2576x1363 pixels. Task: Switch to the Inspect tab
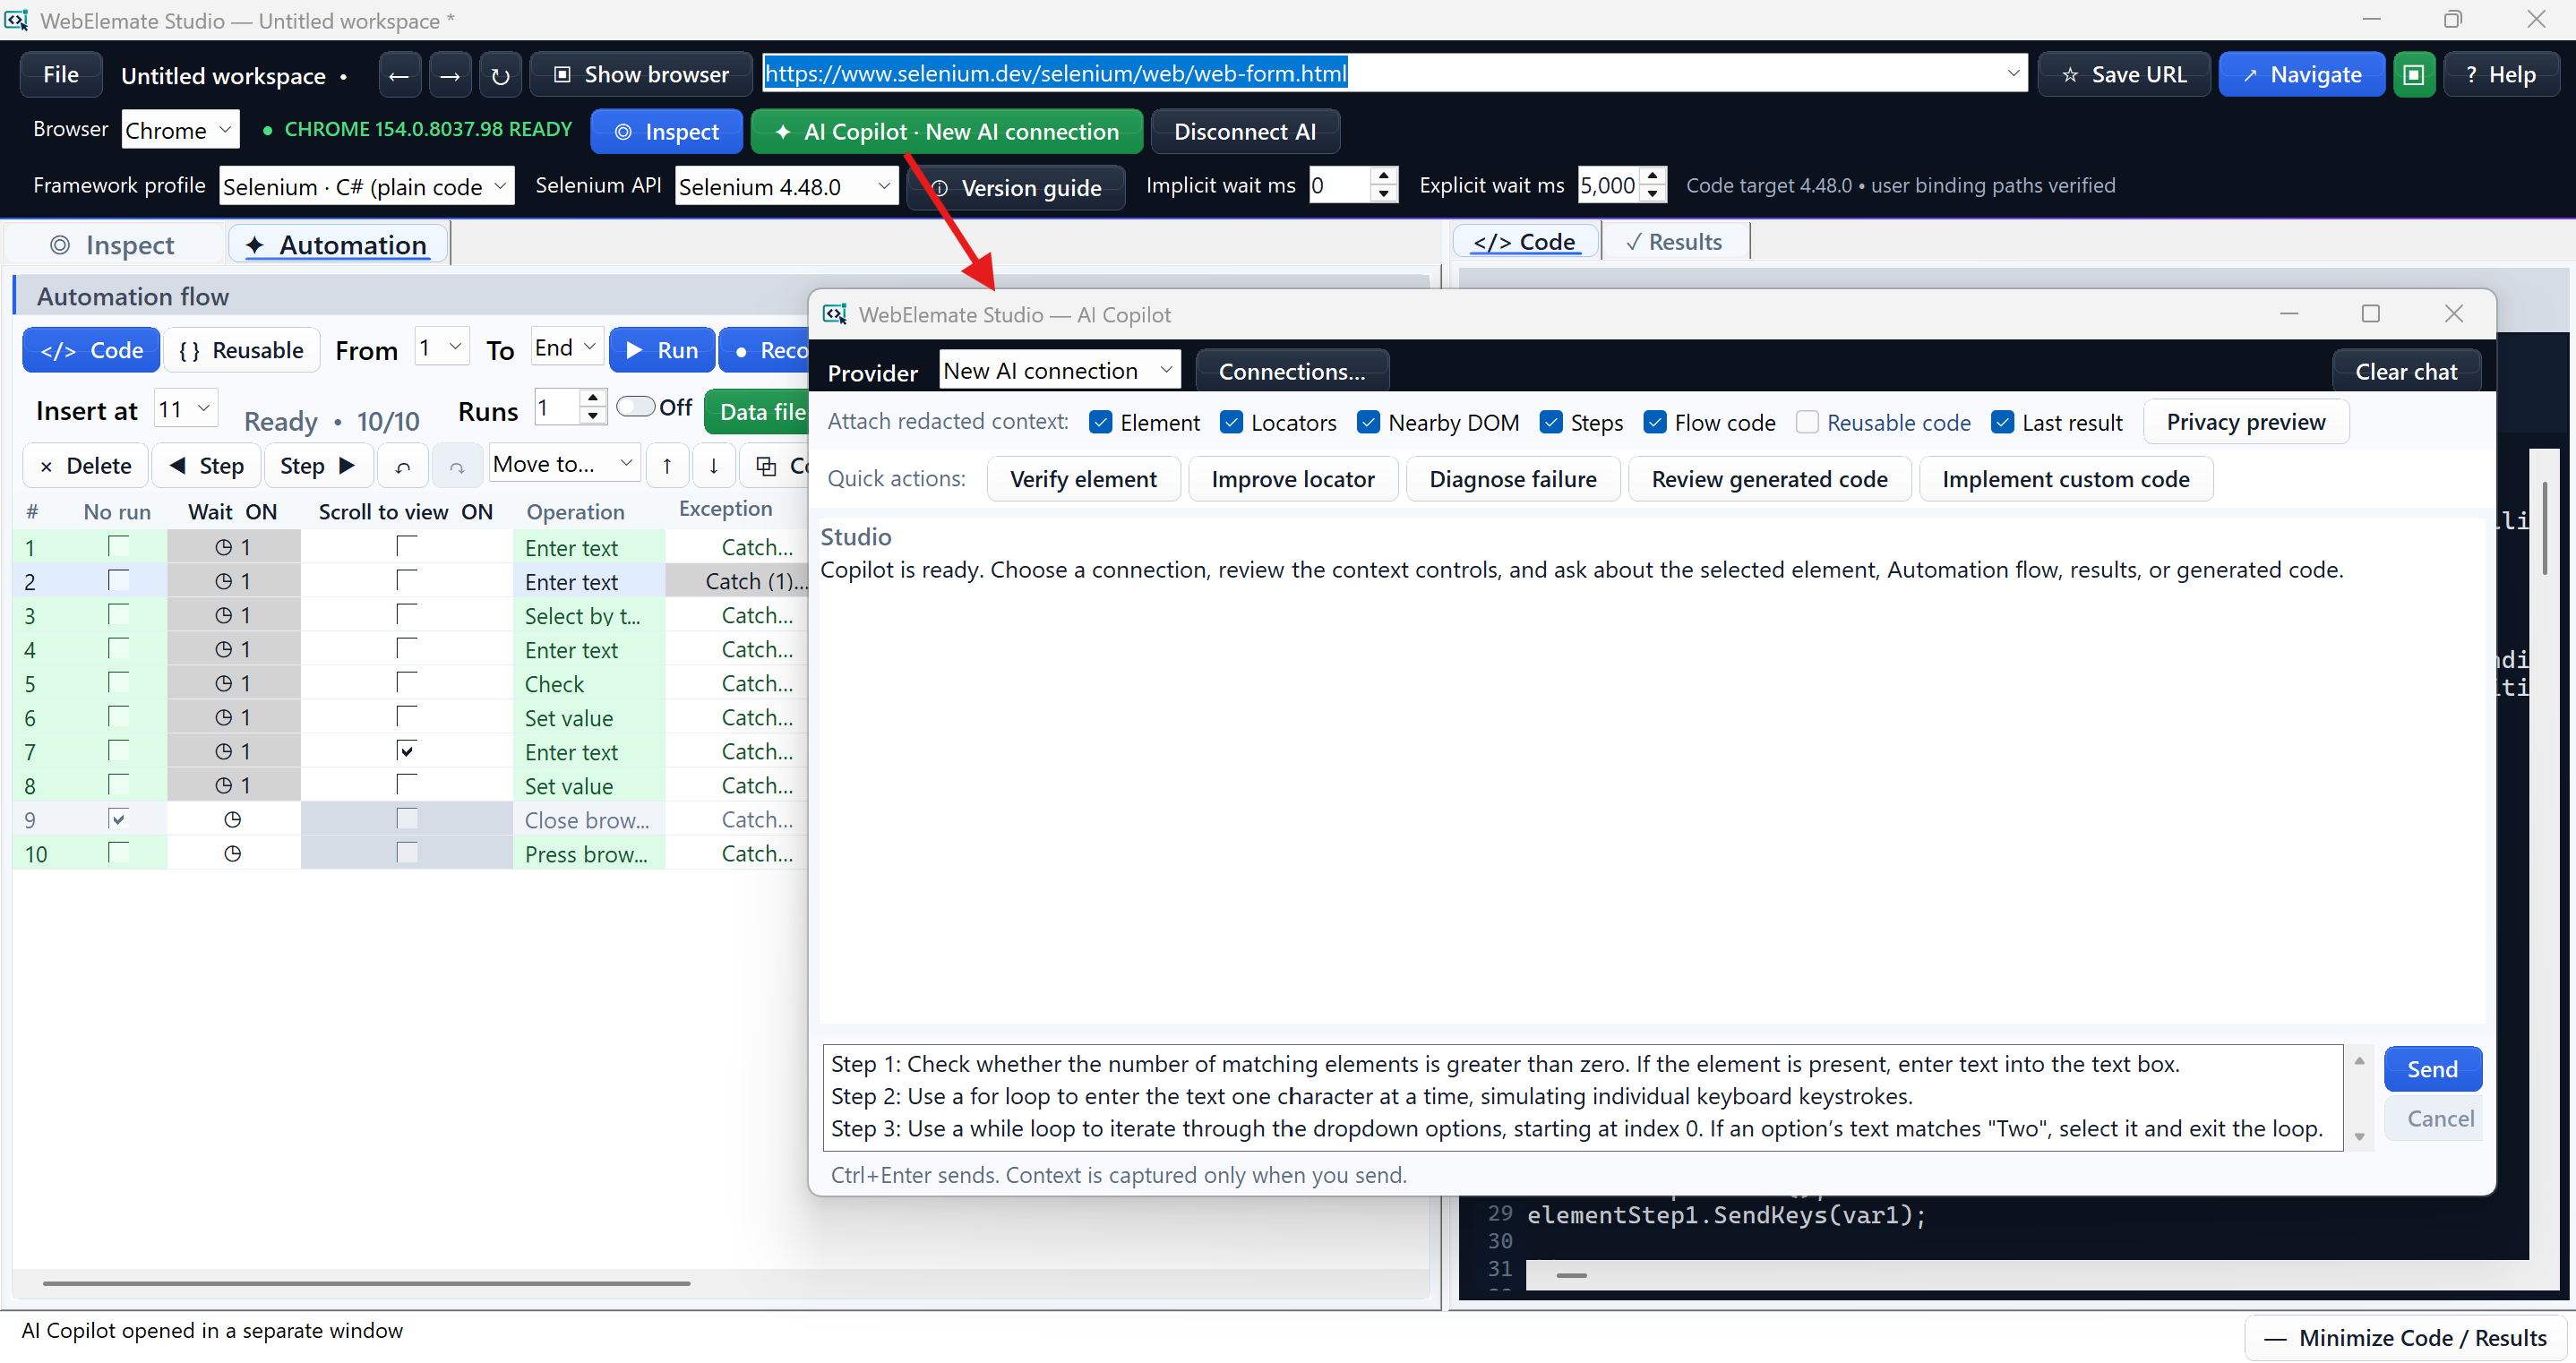coord(112,245)
